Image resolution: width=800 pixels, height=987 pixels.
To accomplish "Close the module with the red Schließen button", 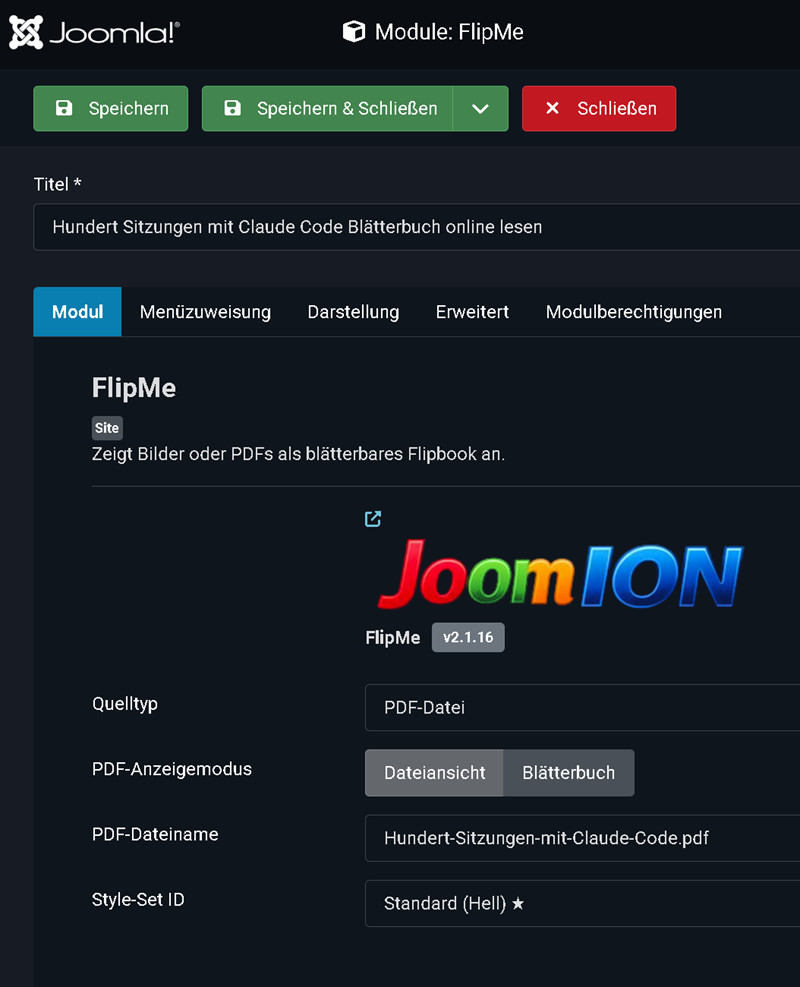I will (x=599, y=108).
